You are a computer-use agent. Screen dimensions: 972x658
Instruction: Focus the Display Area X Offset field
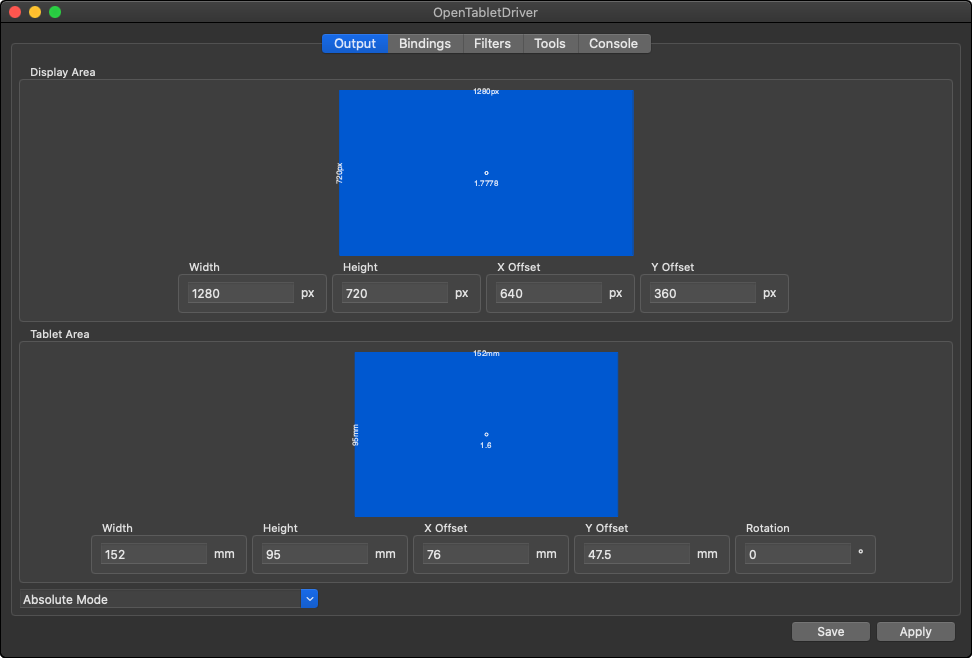[x=549, y=293]
